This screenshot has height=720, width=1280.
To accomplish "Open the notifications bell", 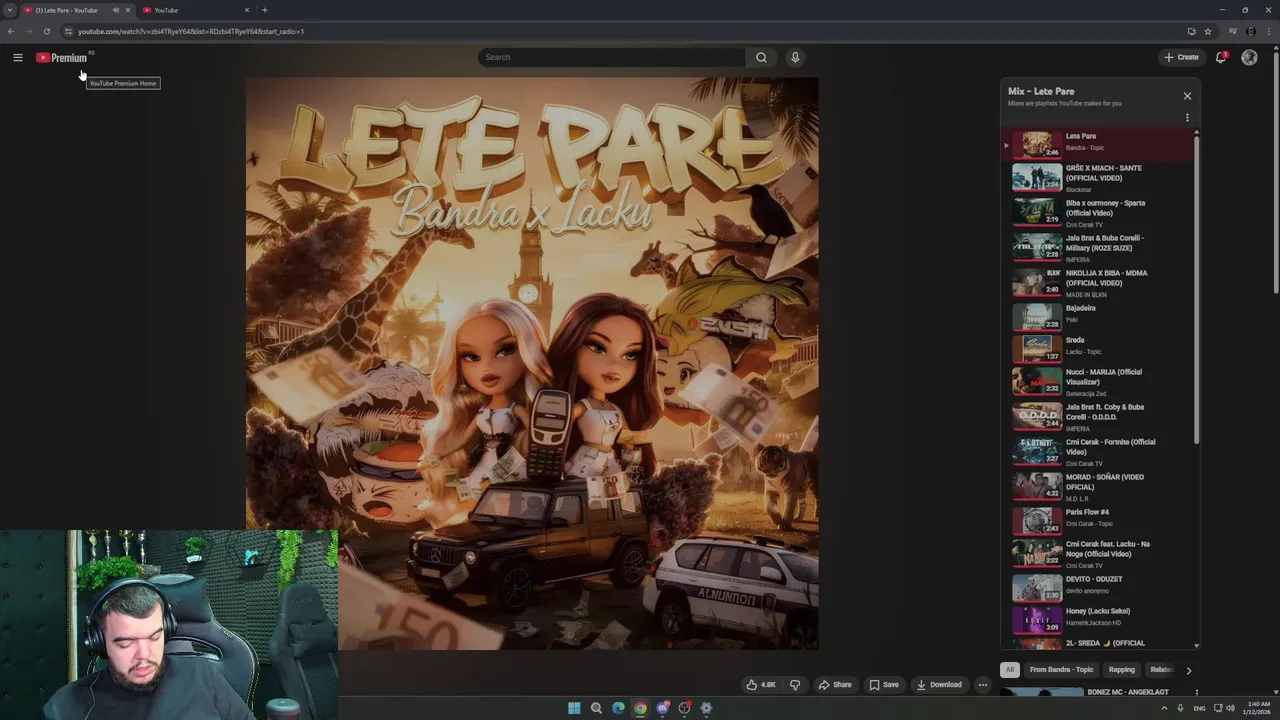I will pos(1221,57).
